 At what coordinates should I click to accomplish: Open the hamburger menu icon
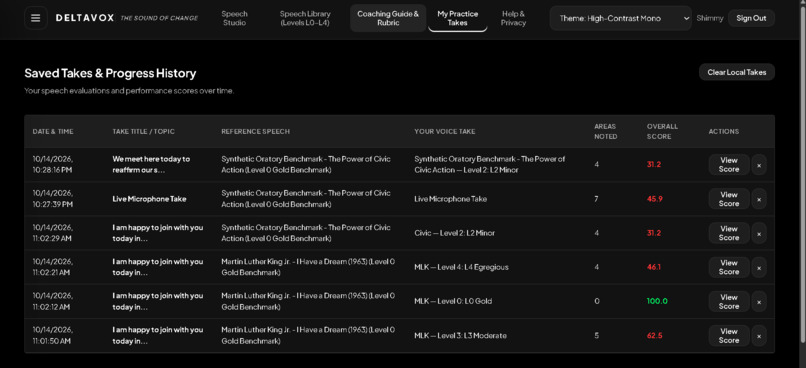(35, 18)
